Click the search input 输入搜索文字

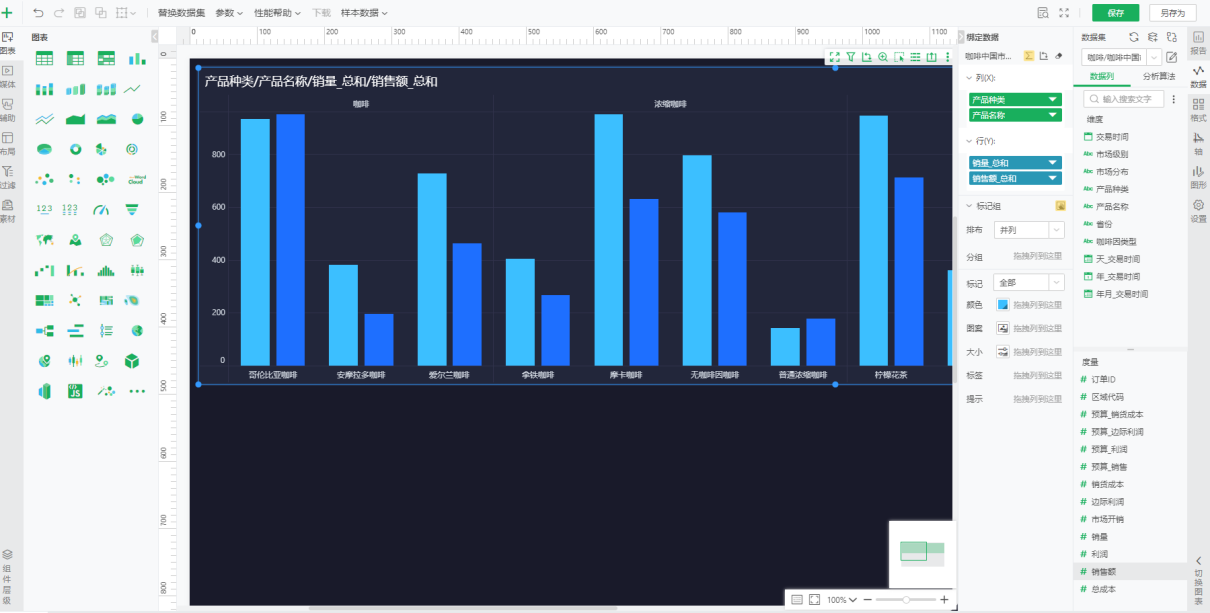[1125, 98]
